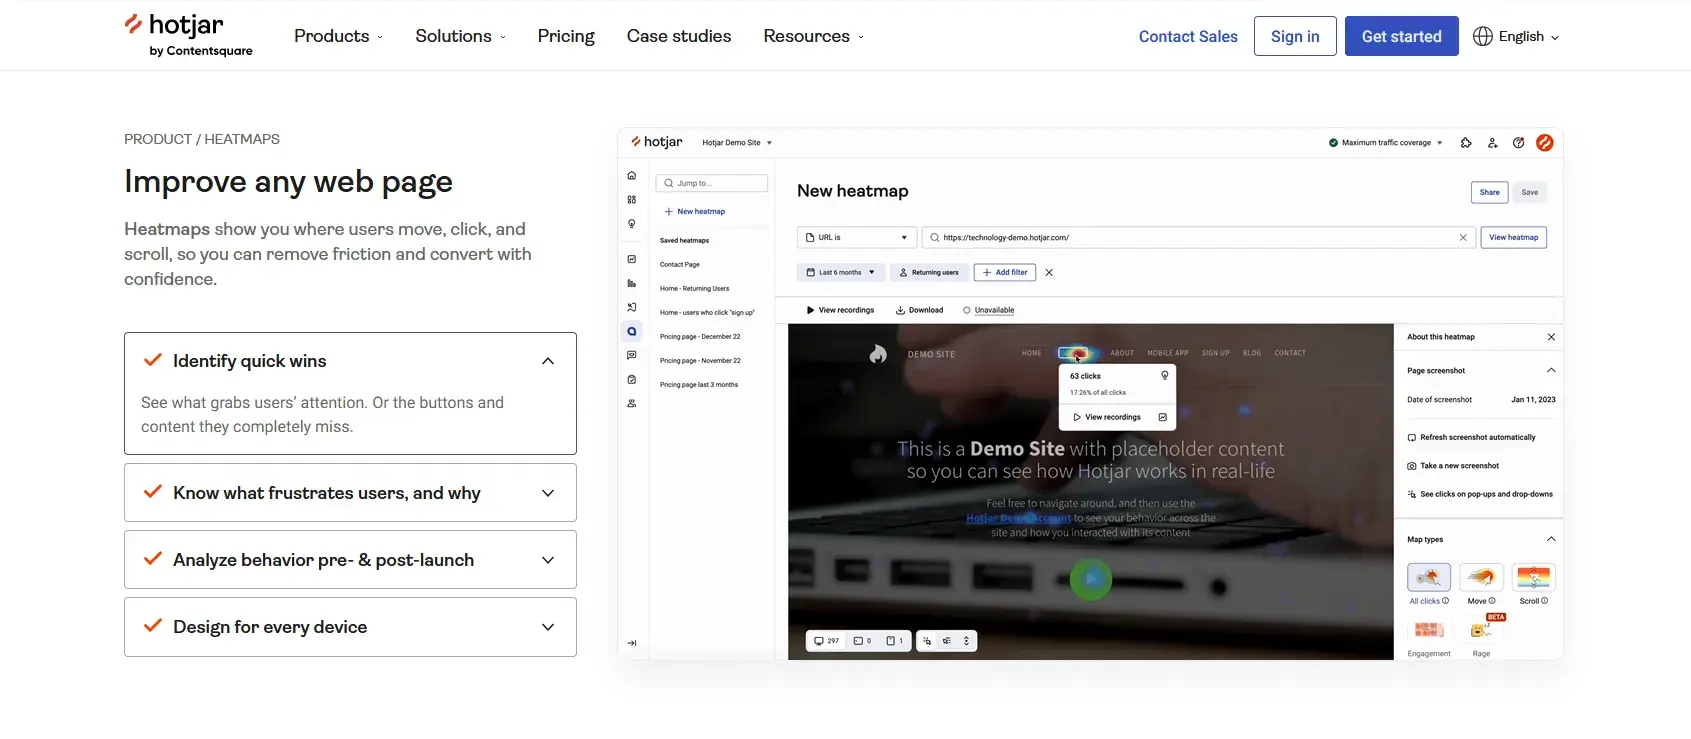Open the Products menu
The image size is (1691, 739).
[338, 36]
